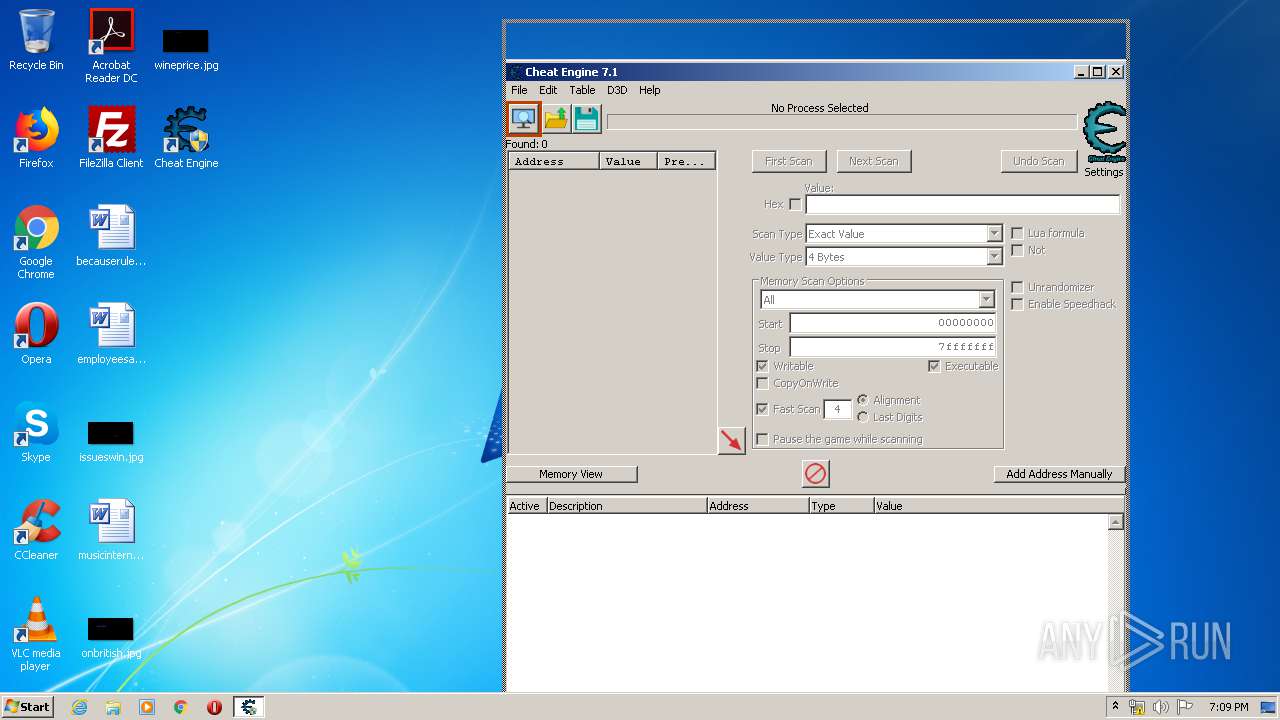Screen dimensions: 1280x720
Task: Open media player taskbar icon
Action: pyautogui.click(x=147, y=707)
